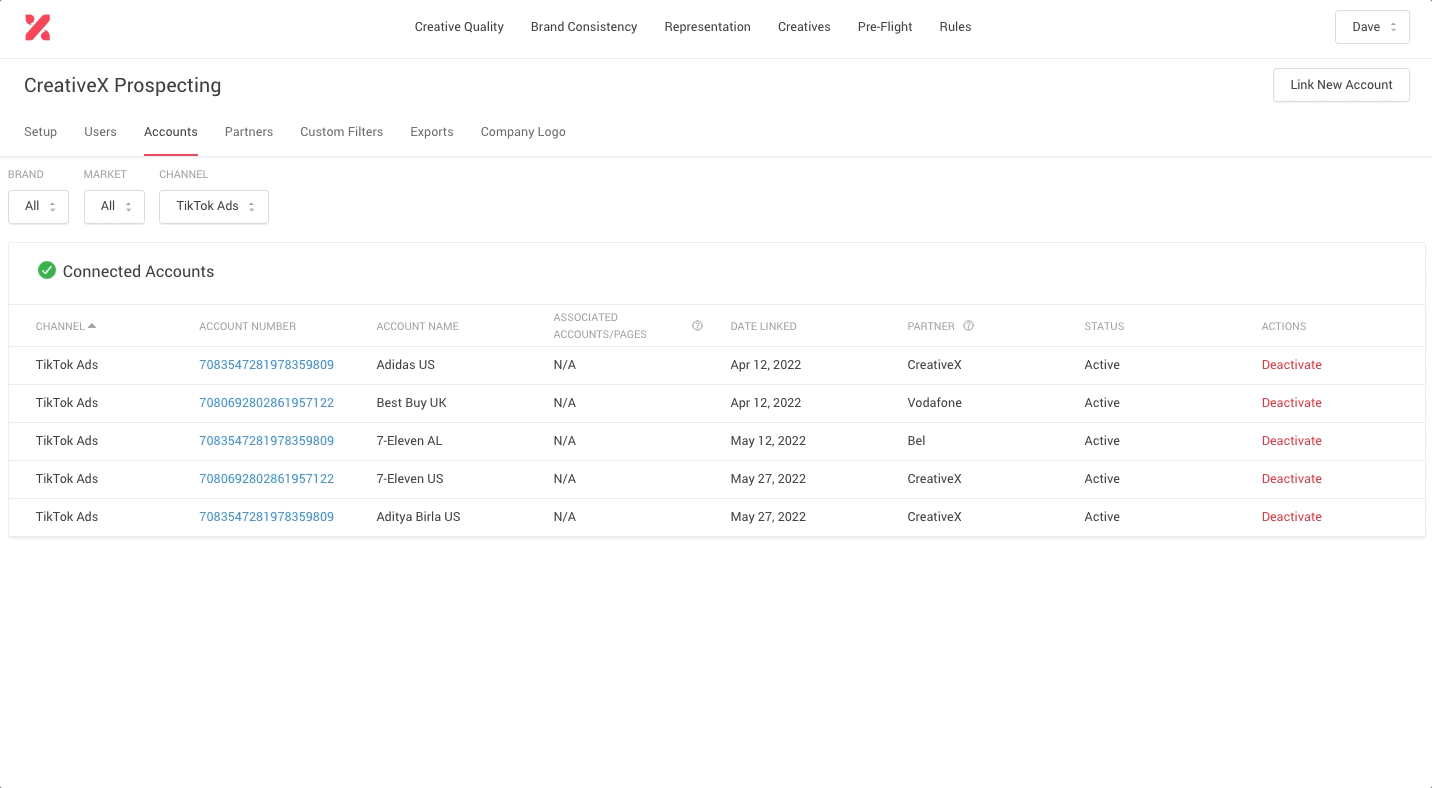The width and height of the screenshot is (1432, 788).
Task: Click the Date Linked column header
Action: coord(764,326)
